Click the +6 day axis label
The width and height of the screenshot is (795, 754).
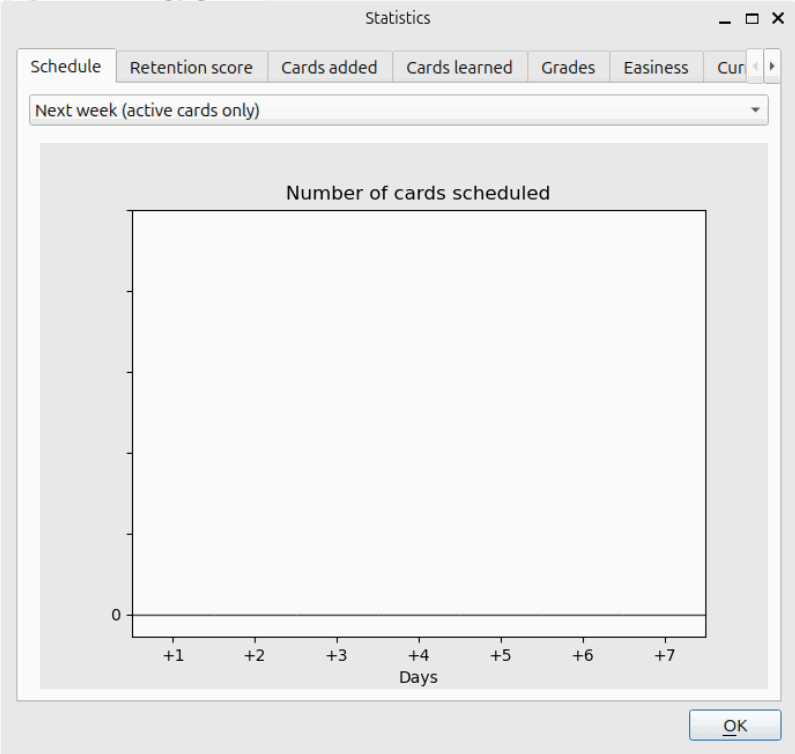click(x=583, y=656)
